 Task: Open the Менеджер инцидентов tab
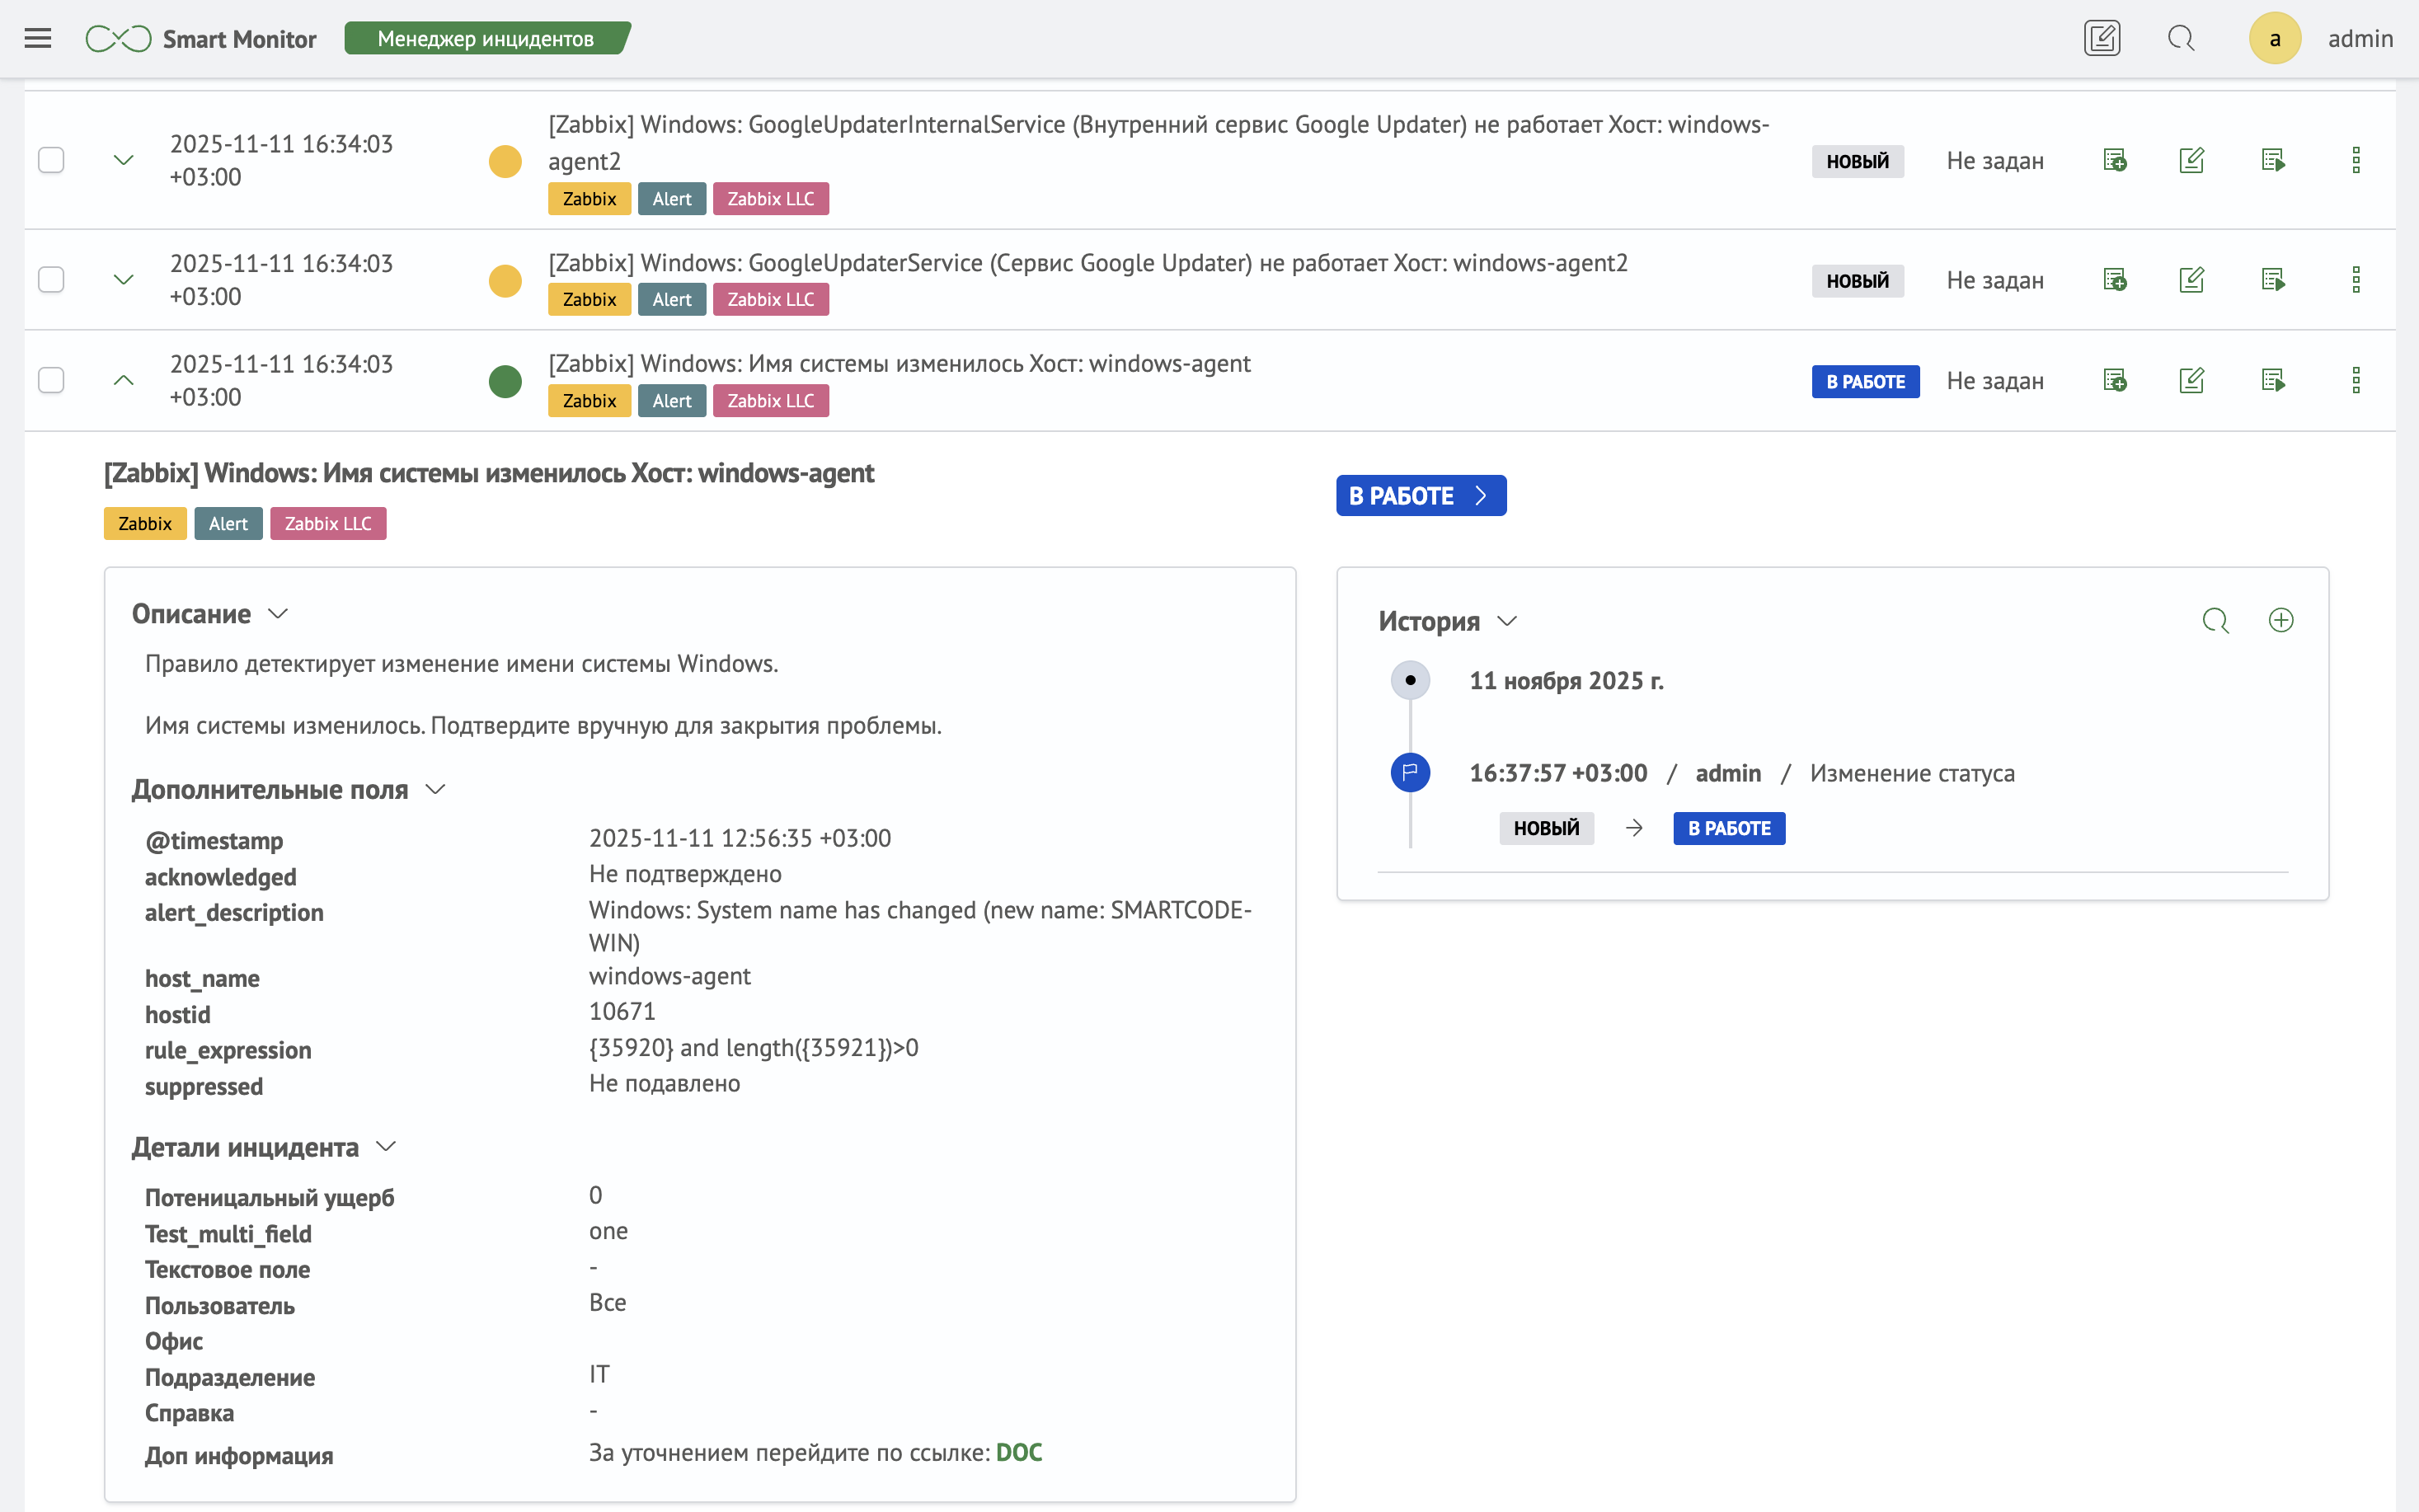click(486, 39)
